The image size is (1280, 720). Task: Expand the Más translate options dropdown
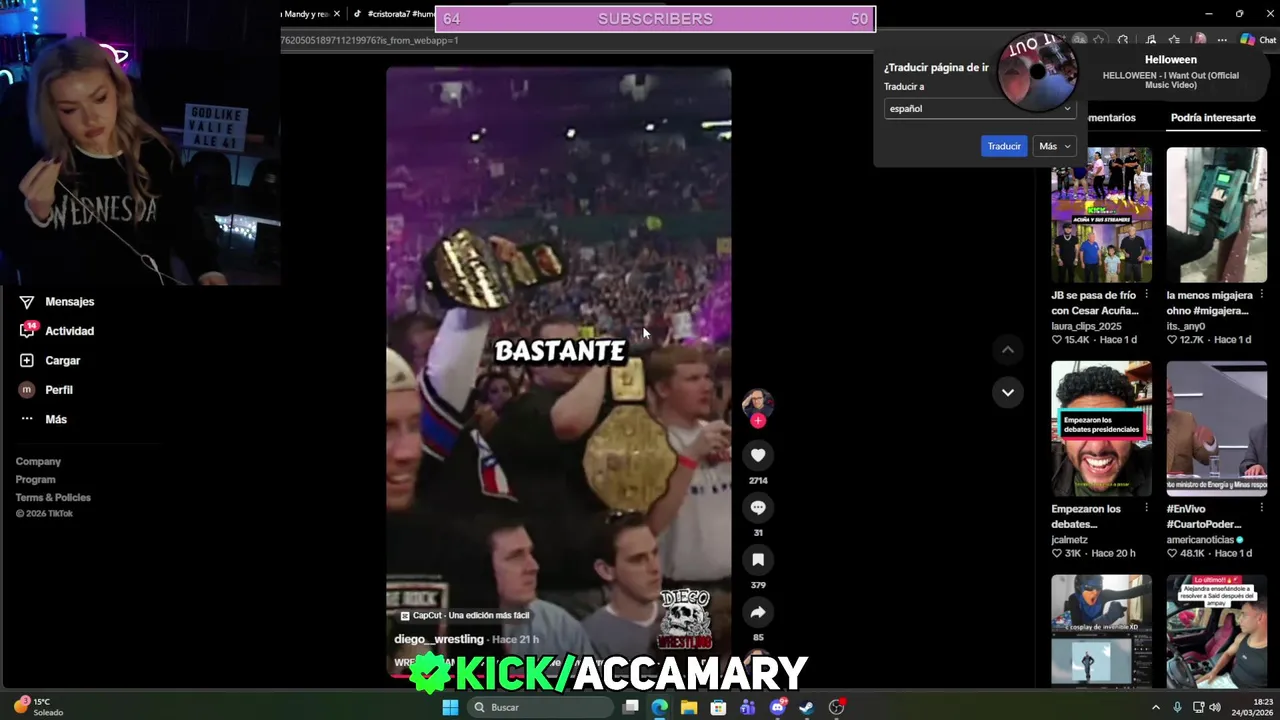coord(1055,146)
